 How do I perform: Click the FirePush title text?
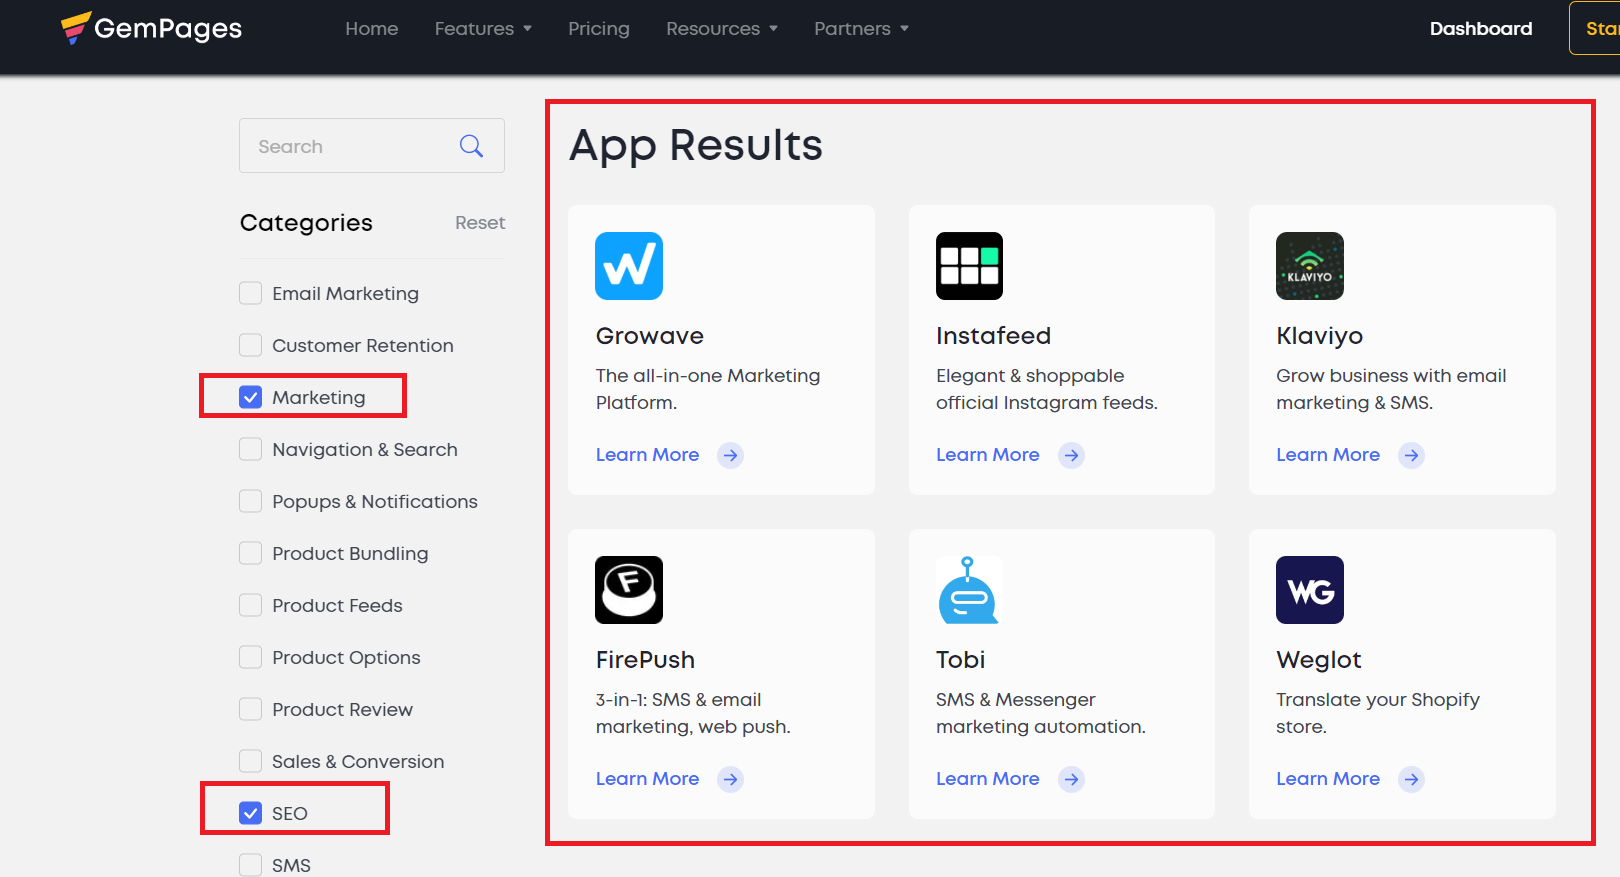coord(645,660)
